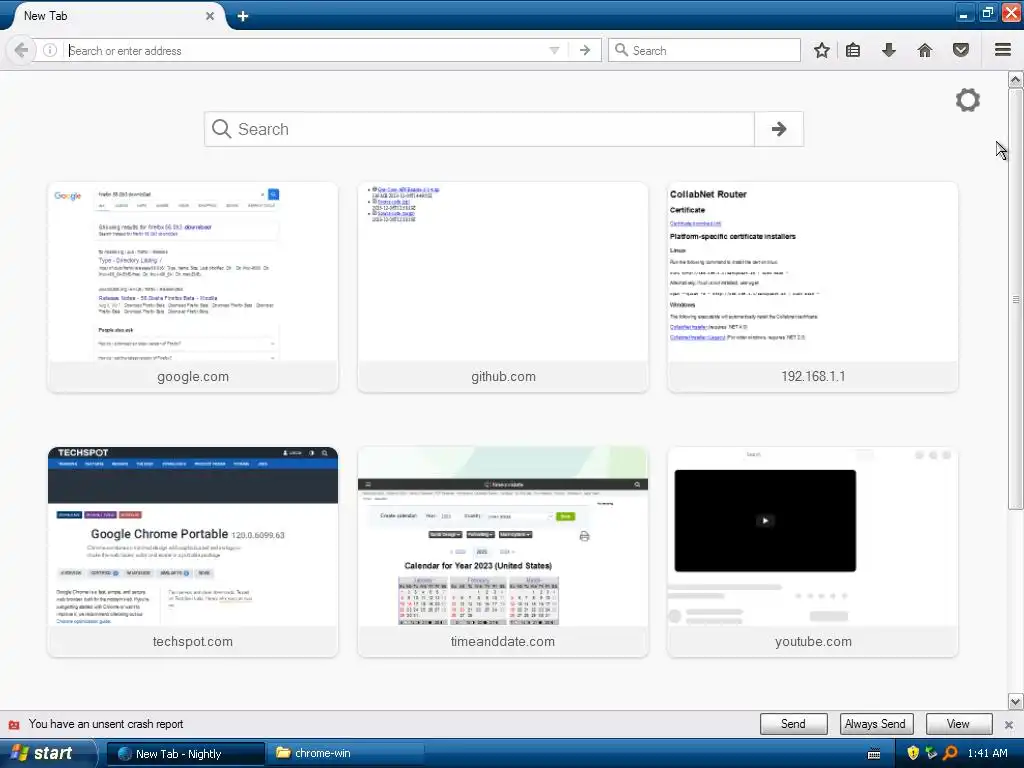This screenshot has height=768, width=1024.
Task: Open the timeanddate.com tile
Action: [503, 552]
